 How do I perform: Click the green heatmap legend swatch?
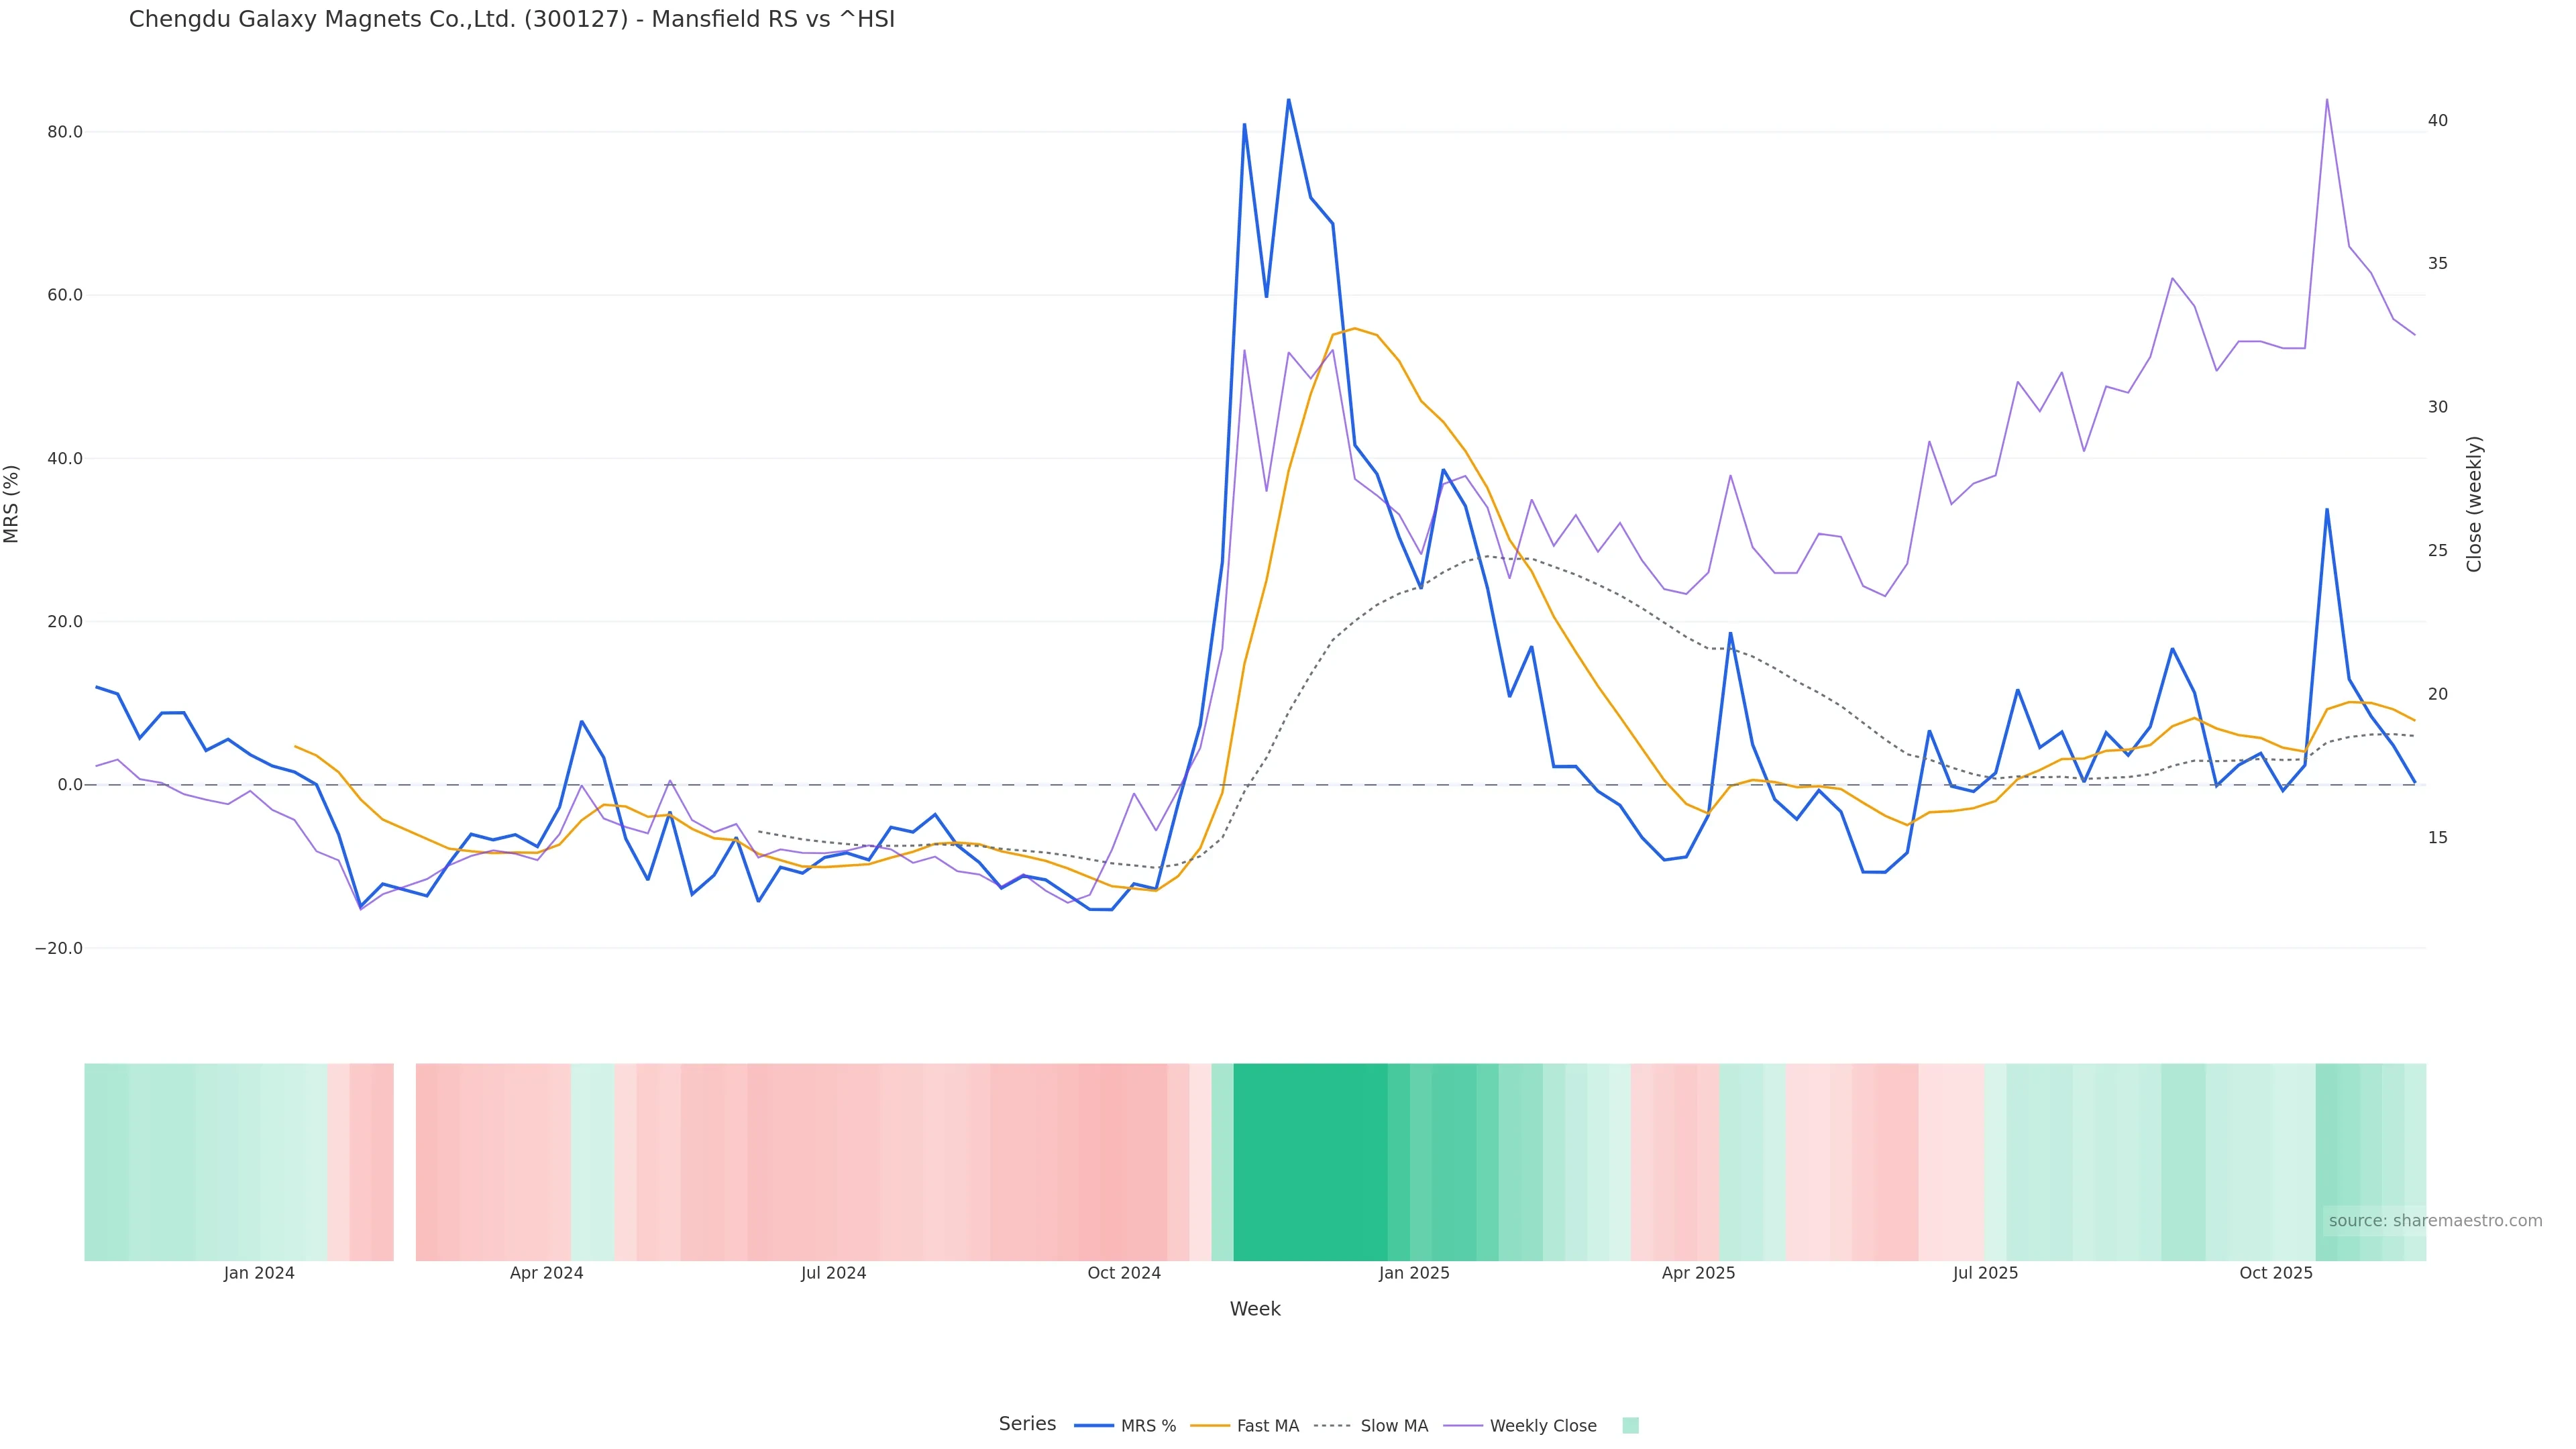(1630, 1426)
